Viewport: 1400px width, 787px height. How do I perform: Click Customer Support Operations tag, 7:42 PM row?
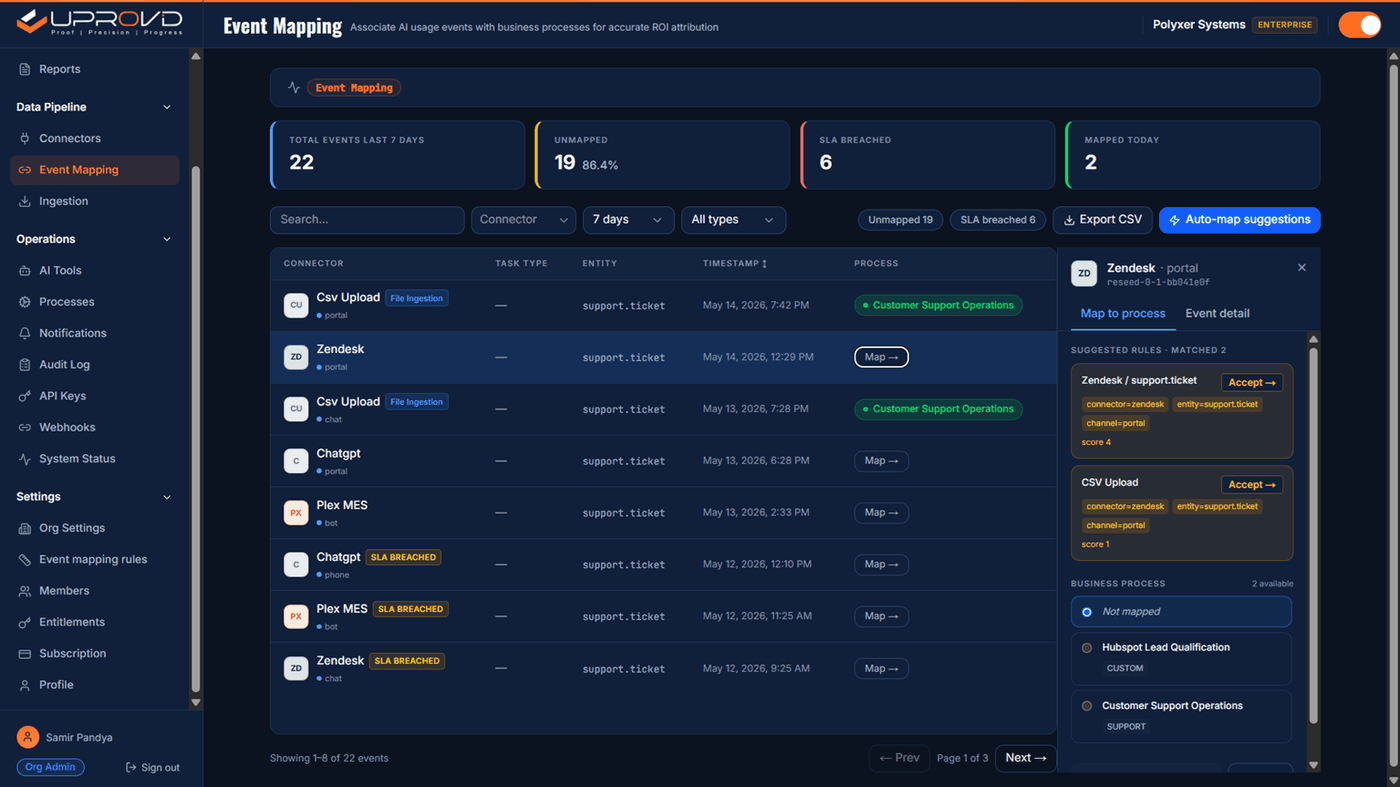coord(938,305)
